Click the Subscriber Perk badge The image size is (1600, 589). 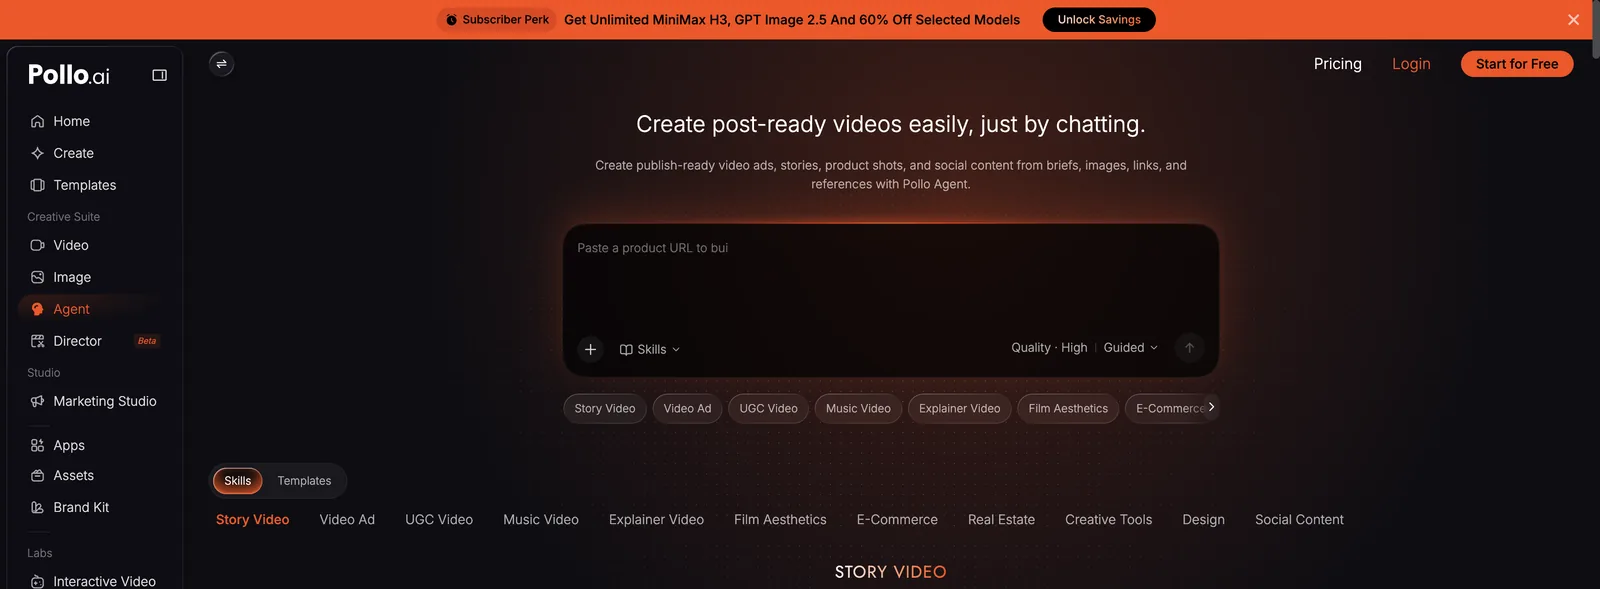coord(497,20)
